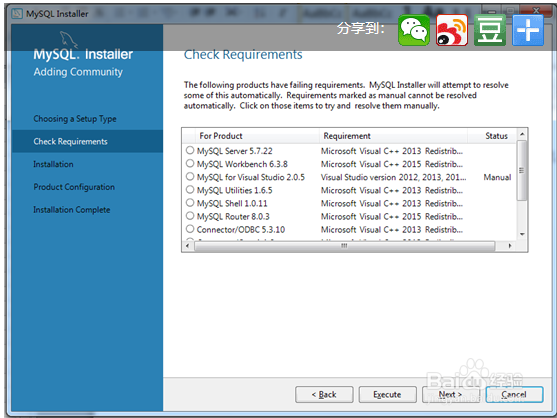Click the Cancel button
This screenshot has height=418, width=557.
tap(514, 395)
